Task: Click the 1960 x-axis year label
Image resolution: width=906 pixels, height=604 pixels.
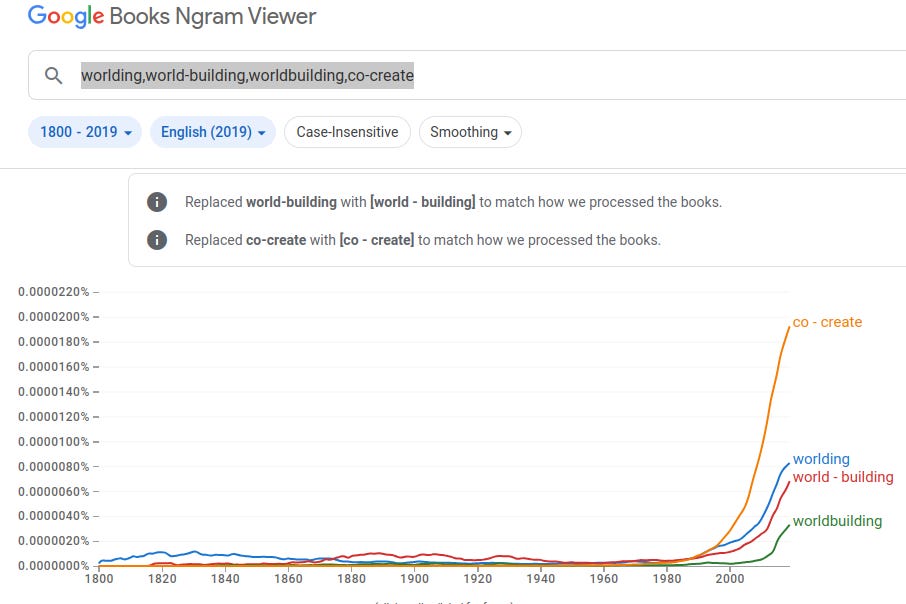Action: [x=604, y=578]
